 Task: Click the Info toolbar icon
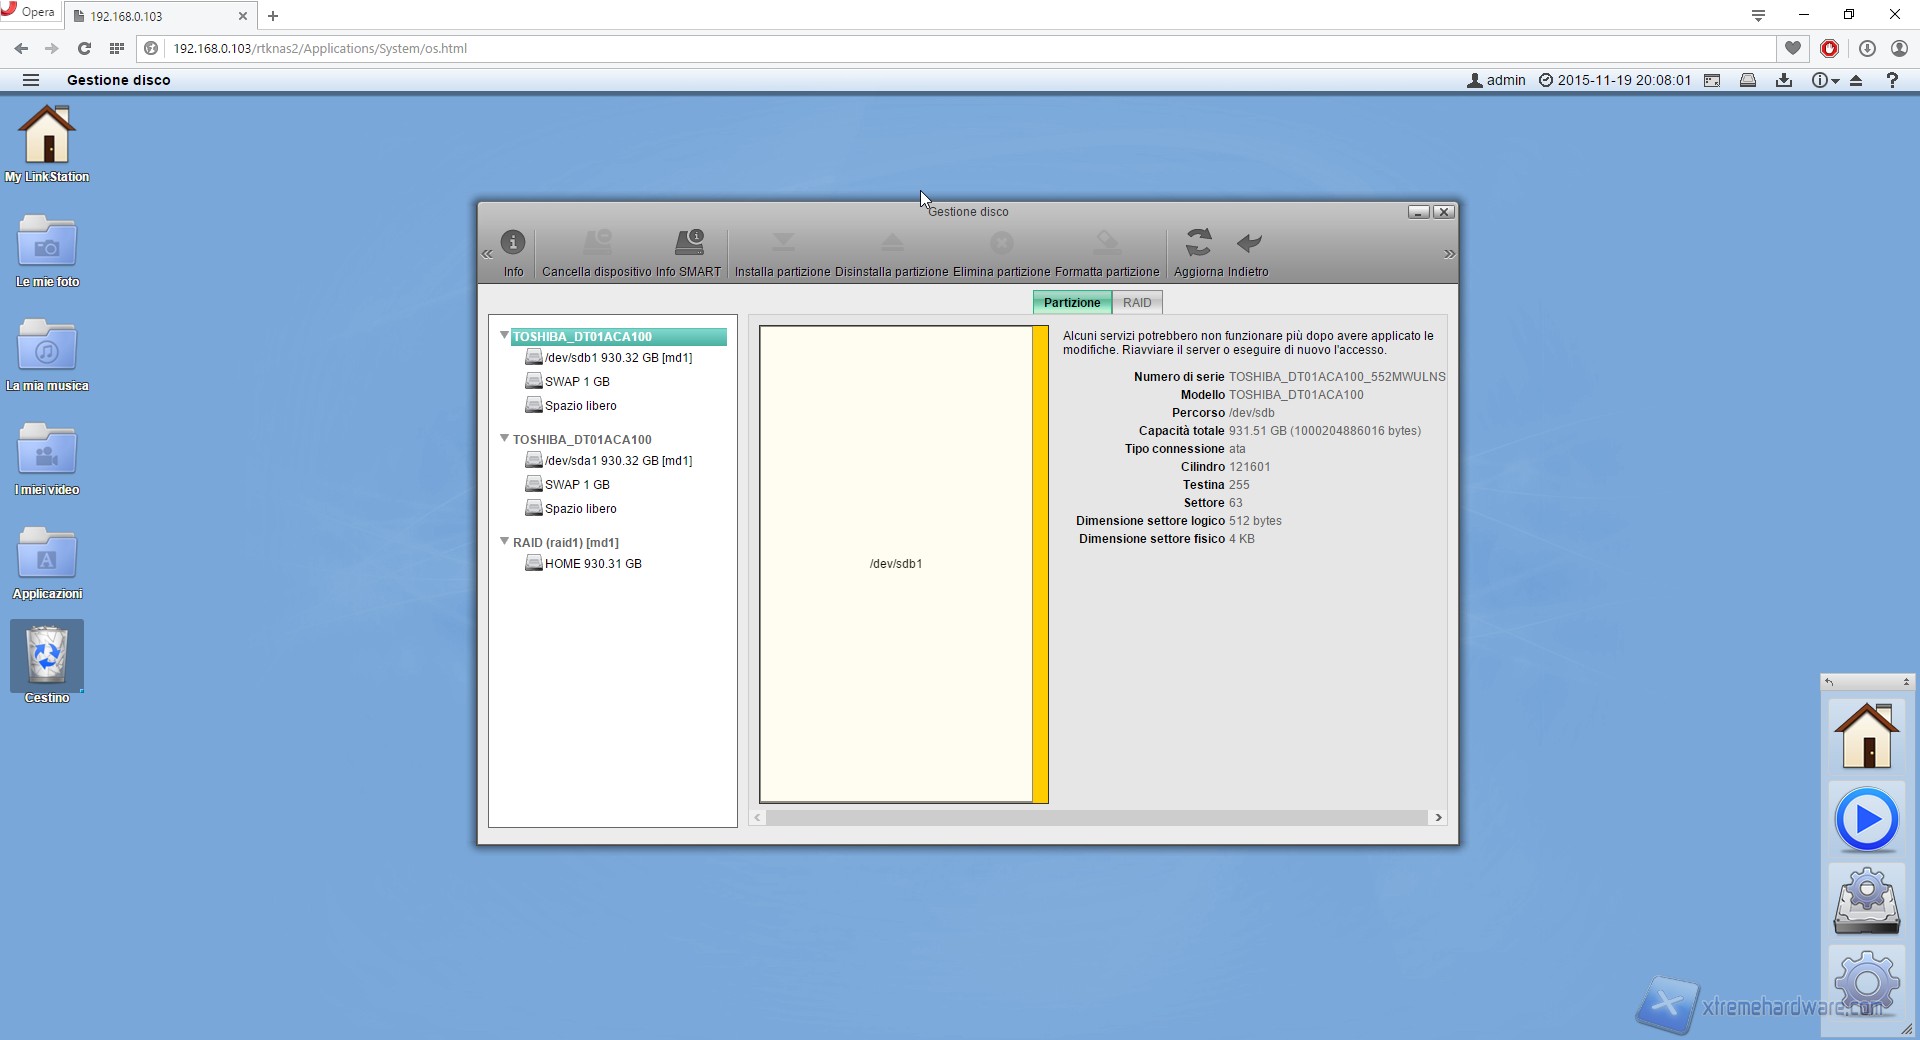click(x=513, y=243)
